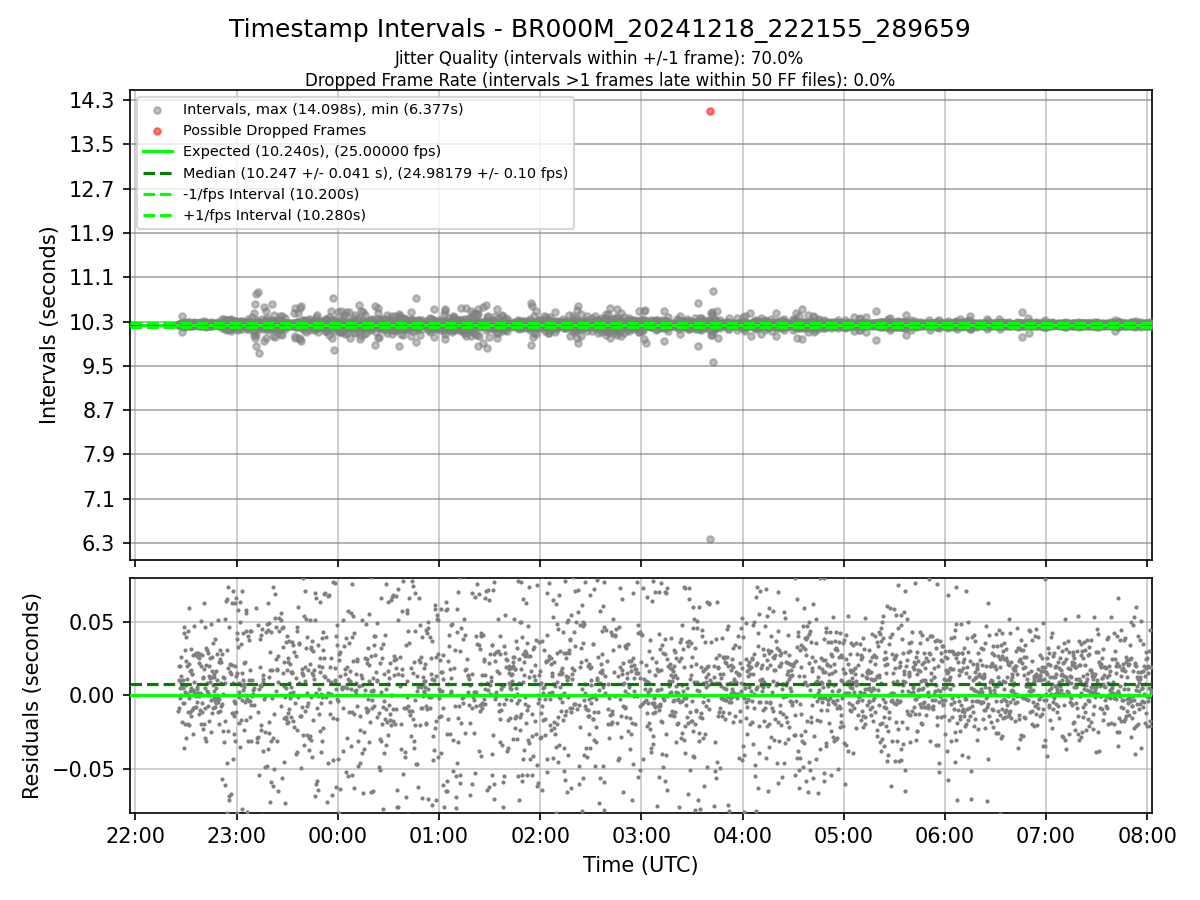Screen dimensions: 1200x900
Task: Click the 22:00 time tick label
Action: click(135, 834)
